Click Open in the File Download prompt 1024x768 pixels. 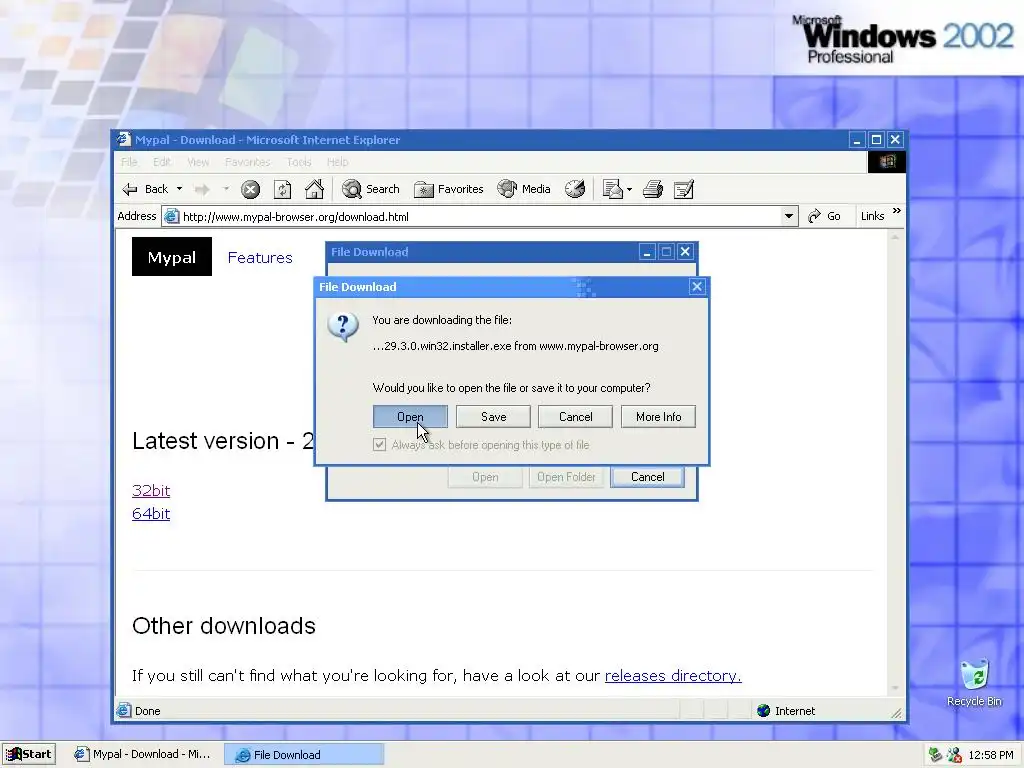[x=410, y=417]
